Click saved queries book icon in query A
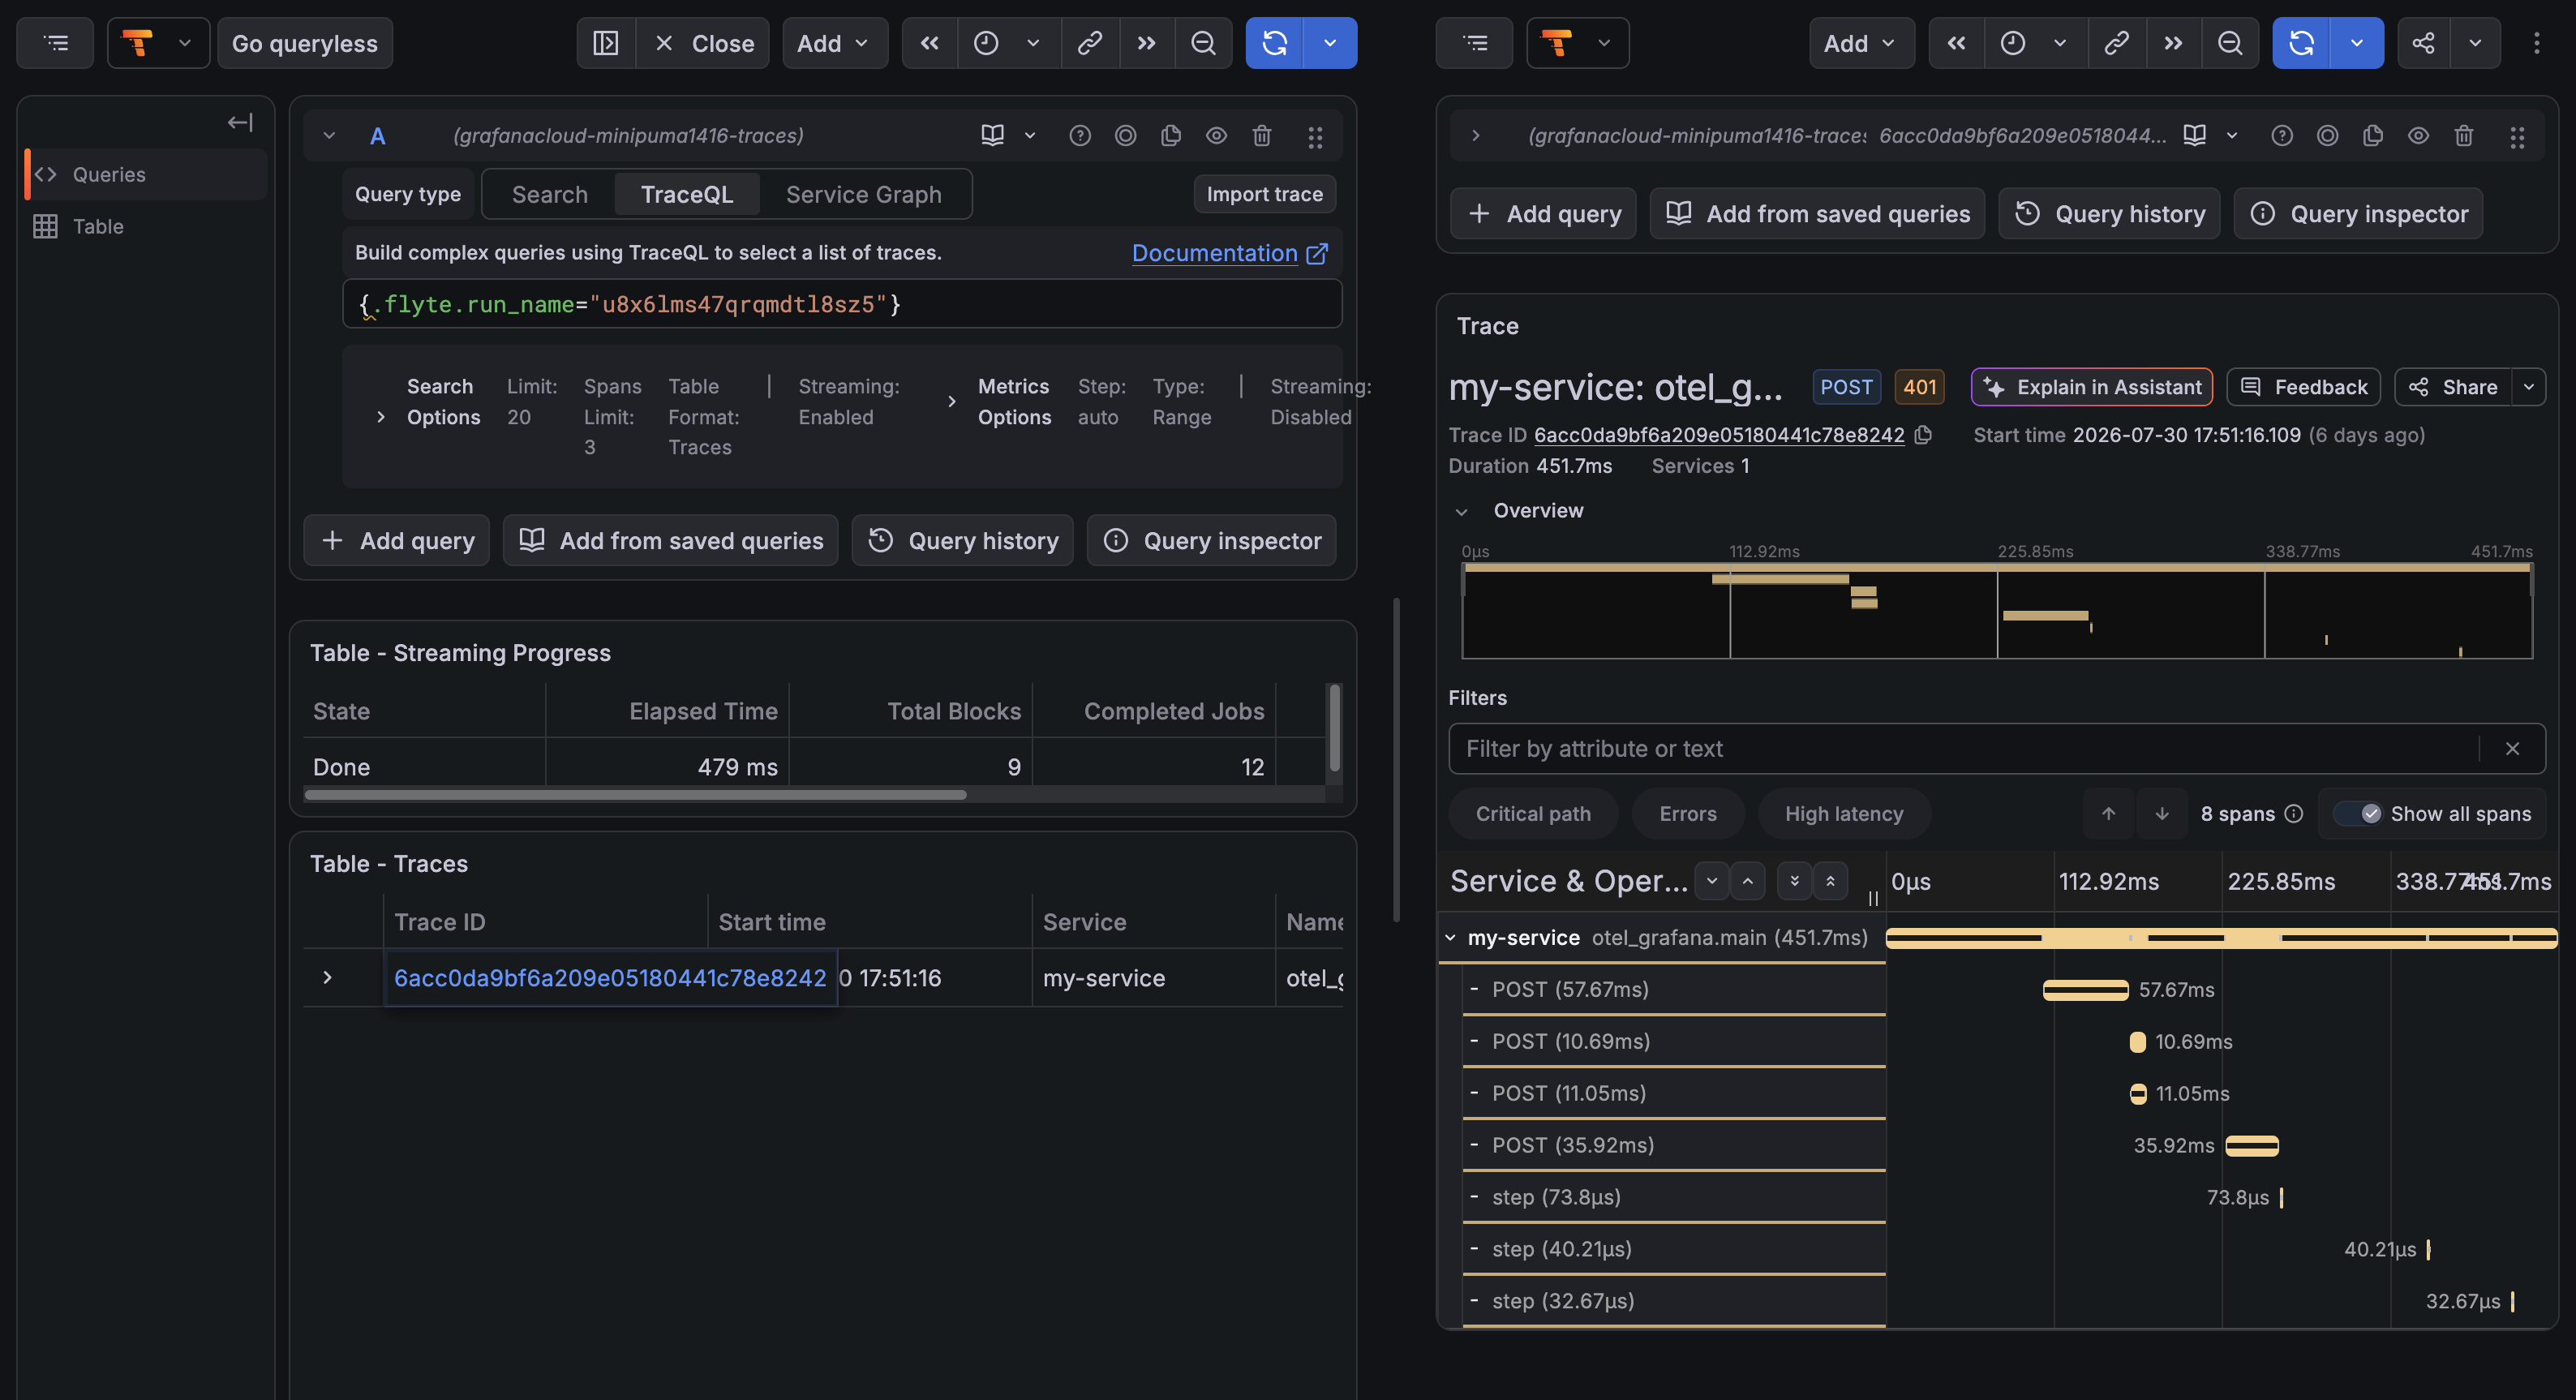 [993, 135]
